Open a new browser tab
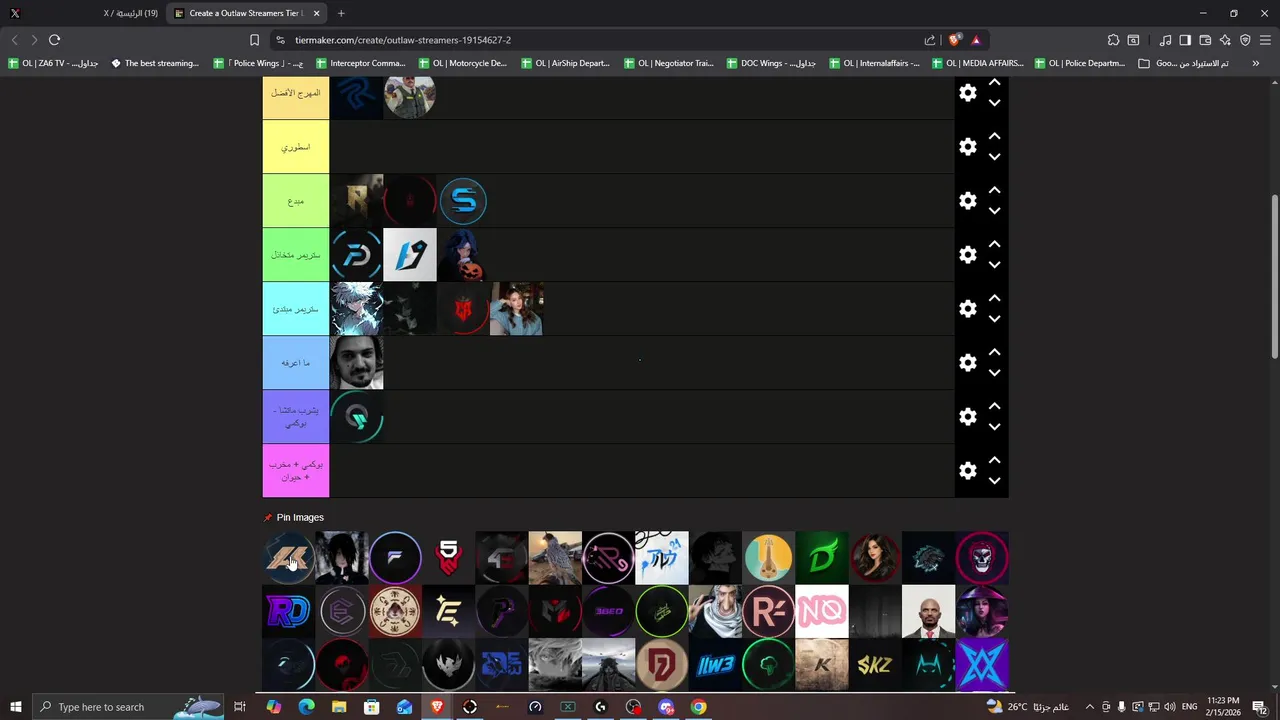This screenshot has height=720, width=1280. pos(341,13)
